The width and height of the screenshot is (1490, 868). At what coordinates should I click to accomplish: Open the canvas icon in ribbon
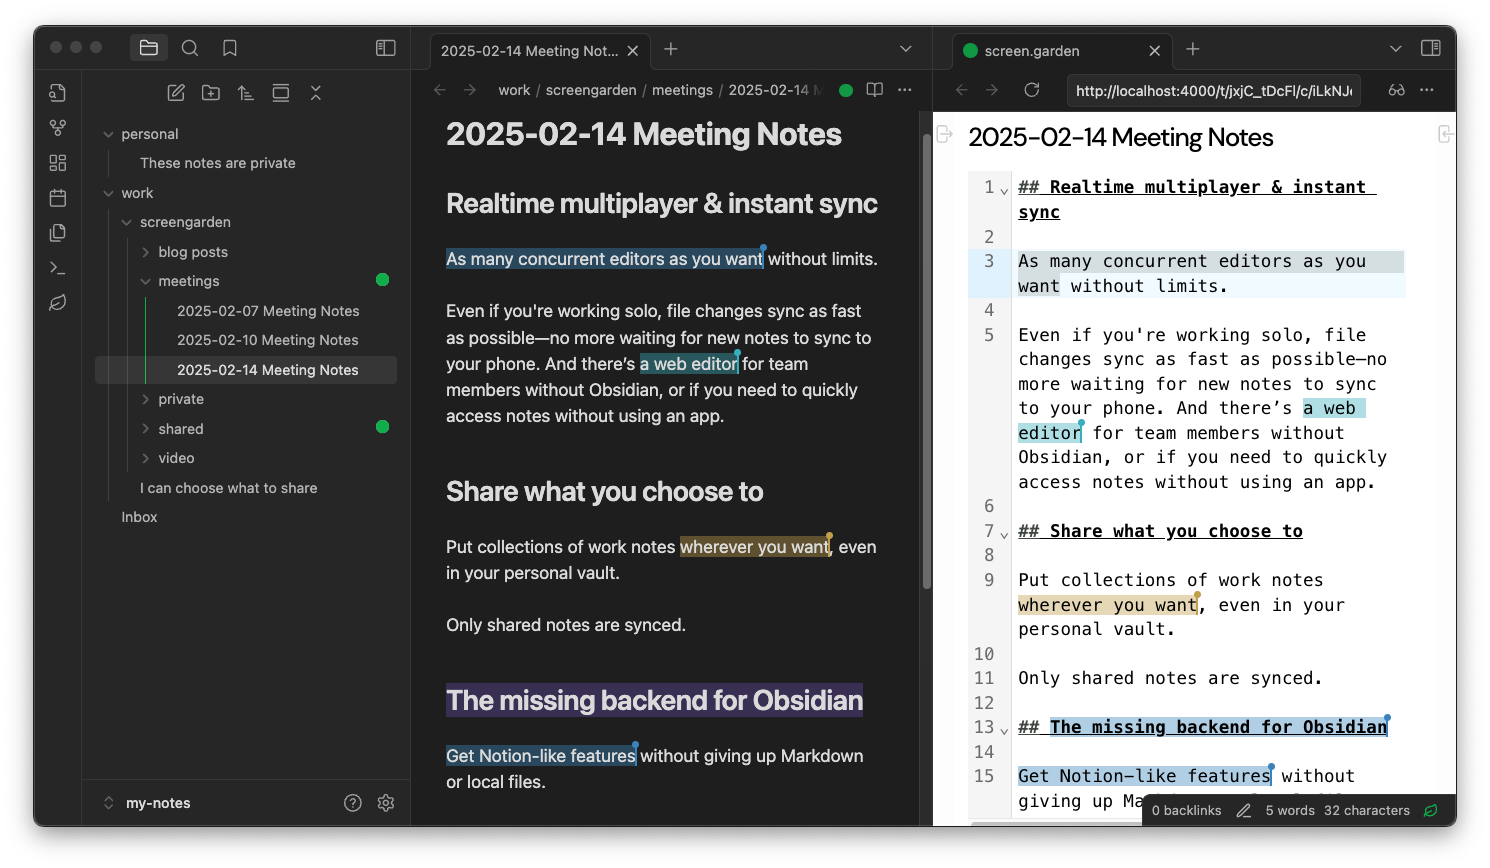click(58, 163)
